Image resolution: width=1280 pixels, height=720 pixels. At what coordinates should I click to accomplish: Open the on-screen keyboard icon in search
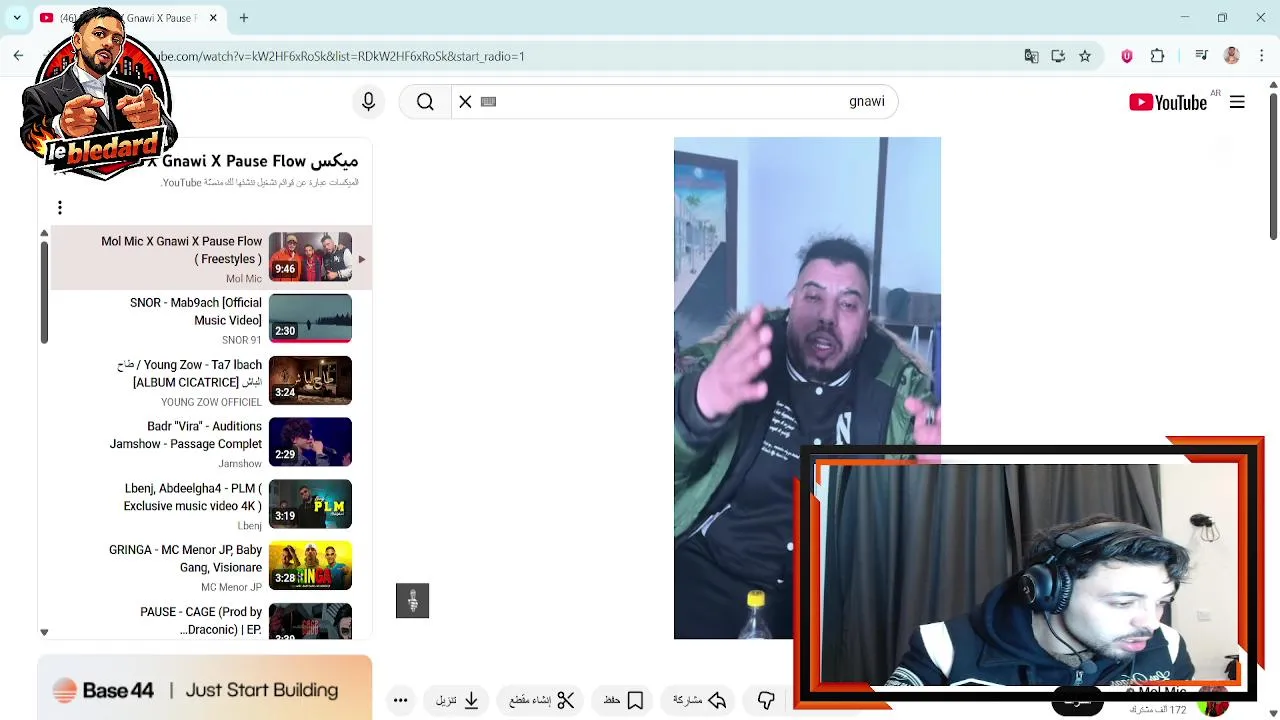[488, 101]
